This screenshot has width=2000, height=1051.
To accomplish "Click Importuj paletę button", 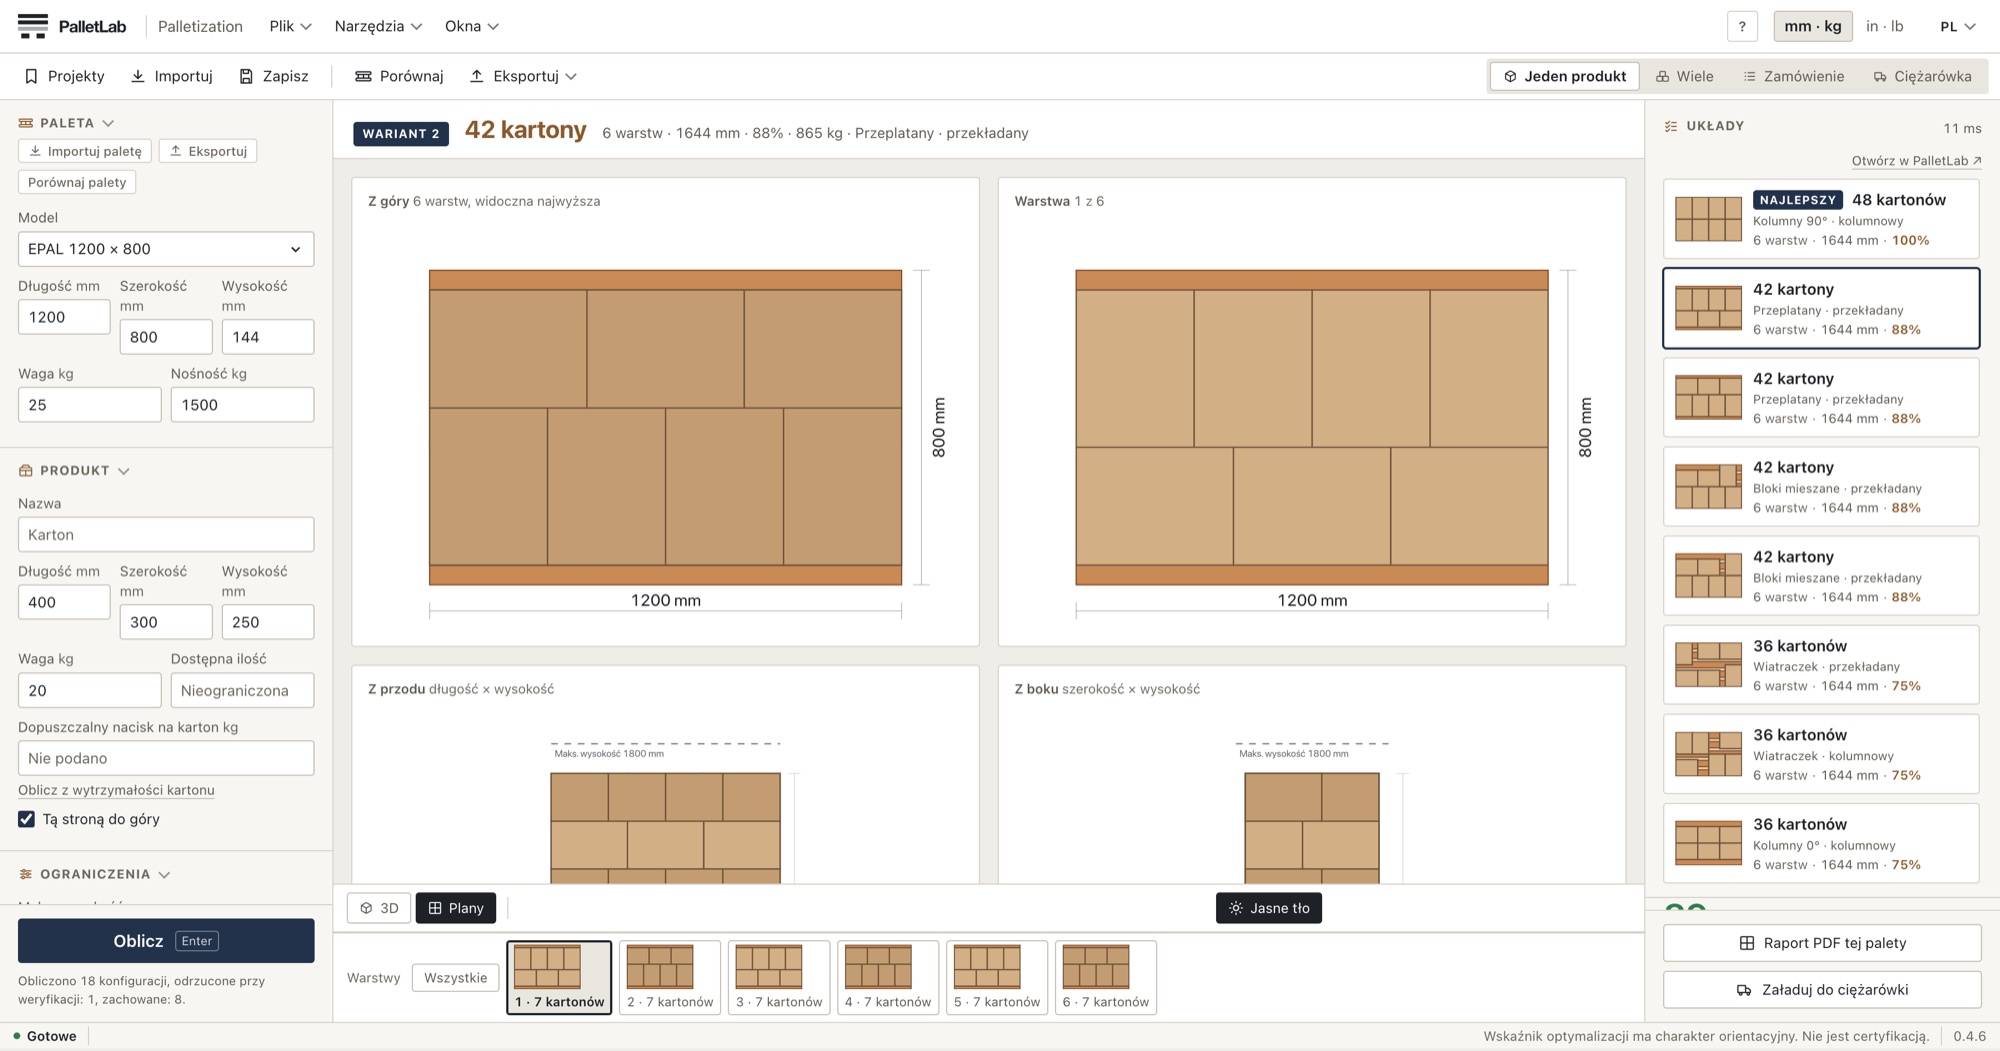I will [85, 151].
